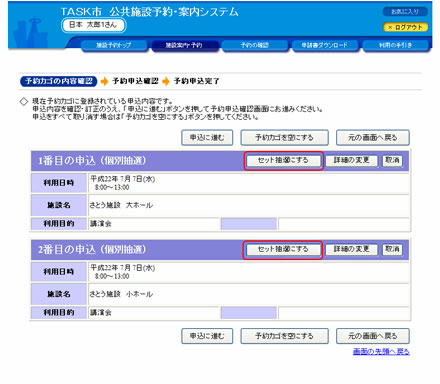The image size is (440, 384).
Task: Click the 予約申込完了 step label
Action: 196,81
